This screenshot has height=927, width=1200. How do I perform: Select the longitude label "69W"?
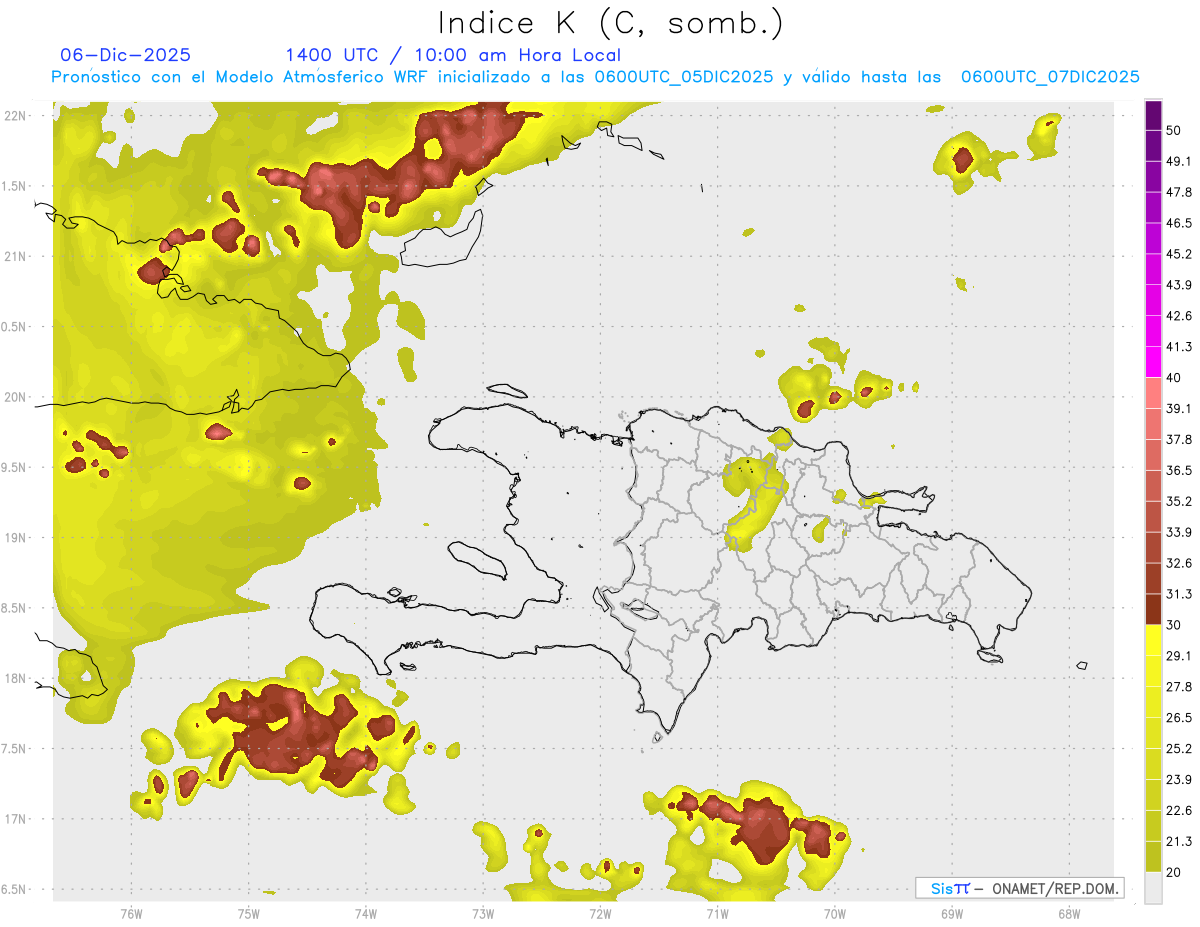click(x=951, y=913)
